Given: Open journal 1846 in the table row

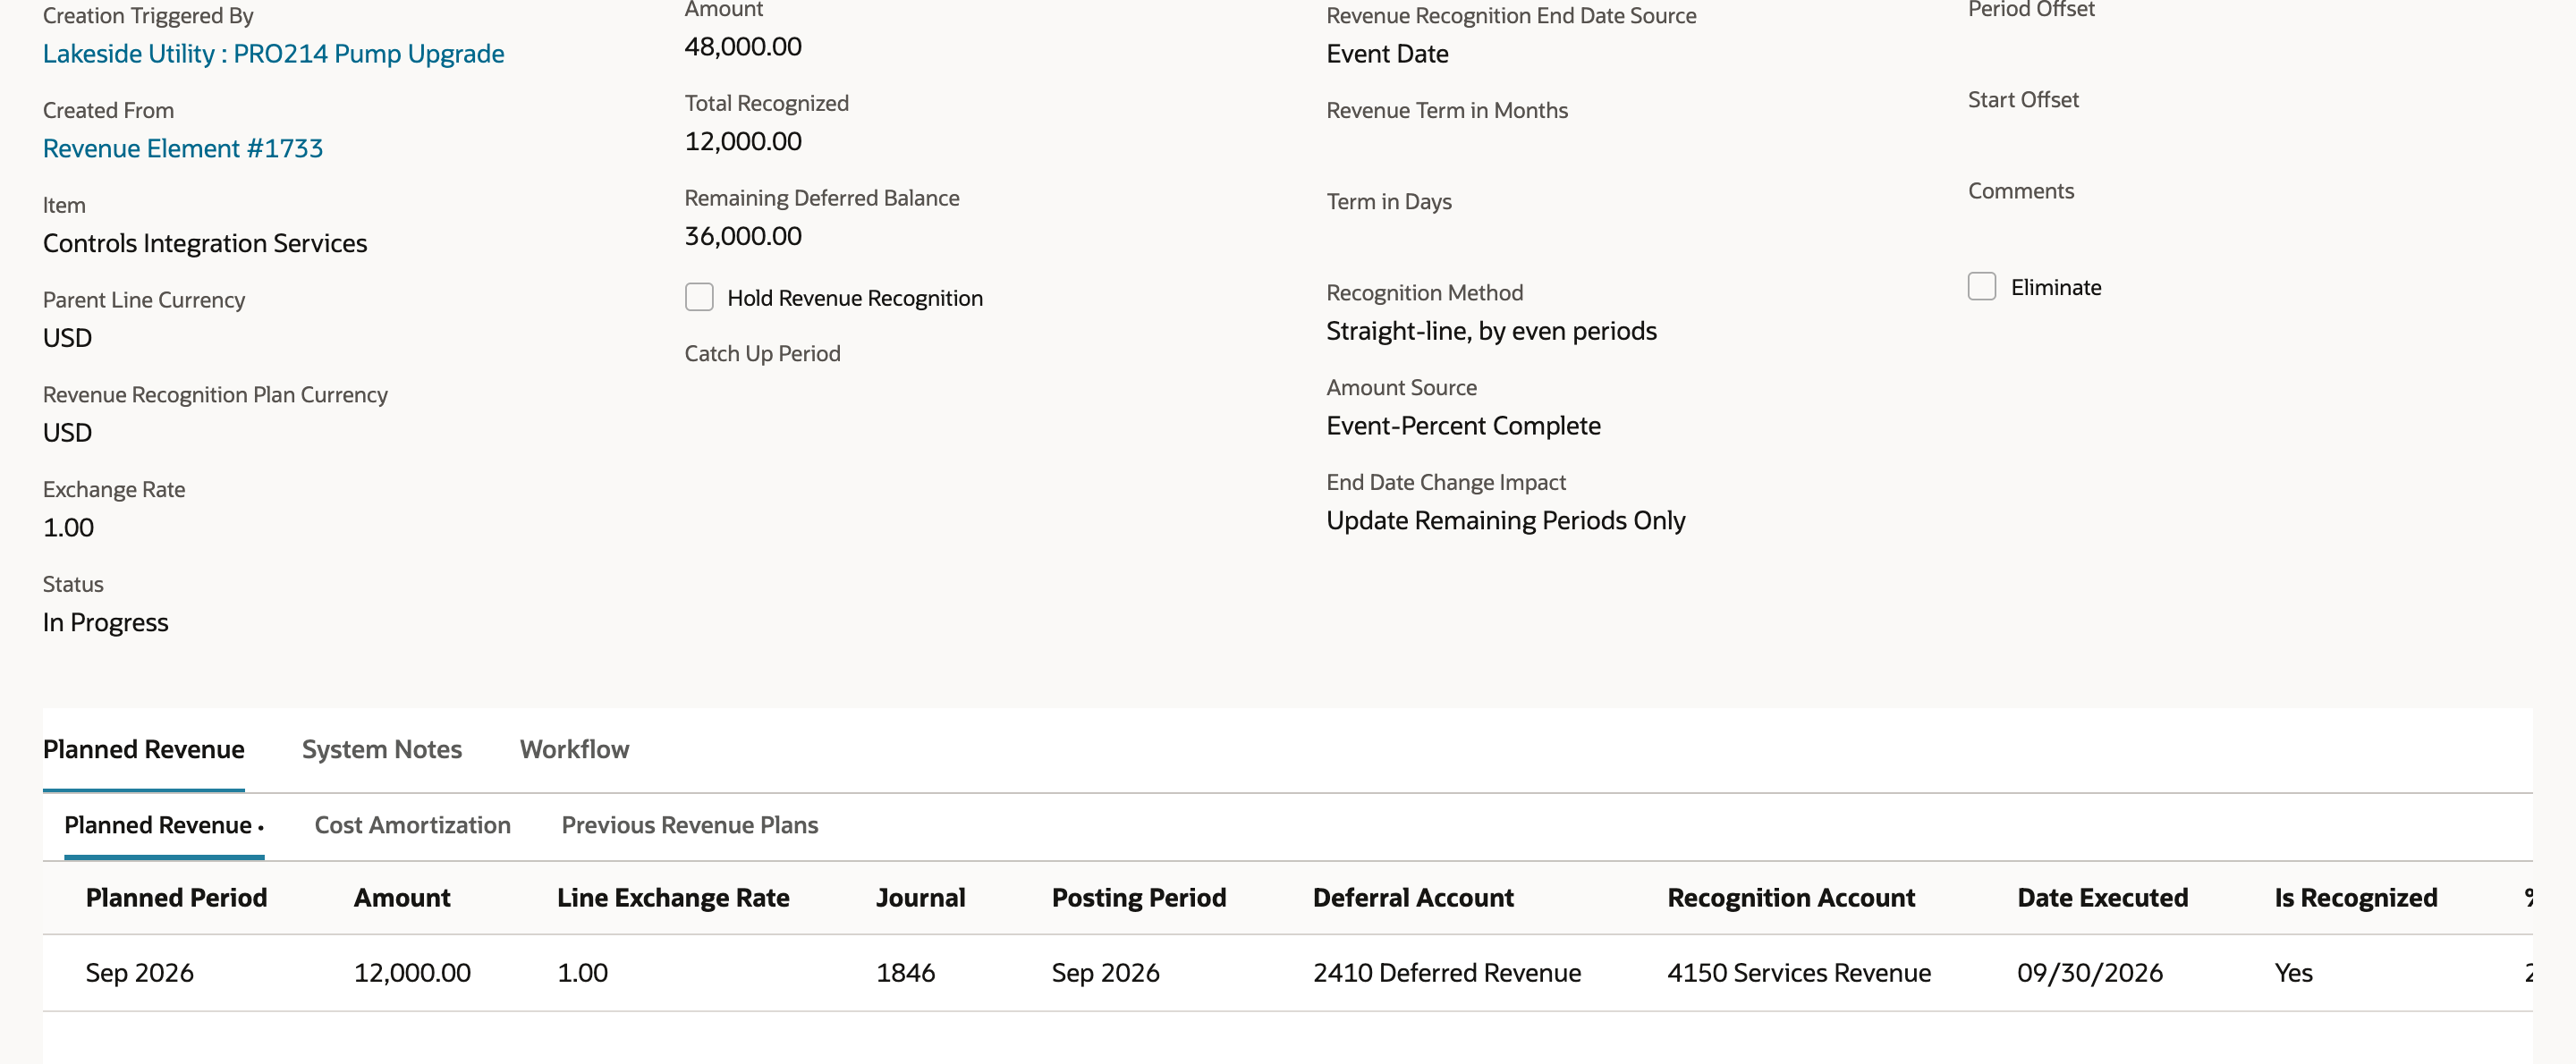Looking at the screenshot, I should [x=906, y=973].
